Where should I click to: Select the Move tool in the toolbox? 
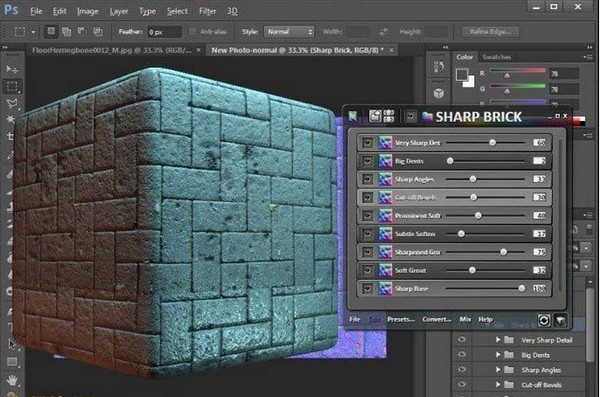12,69
